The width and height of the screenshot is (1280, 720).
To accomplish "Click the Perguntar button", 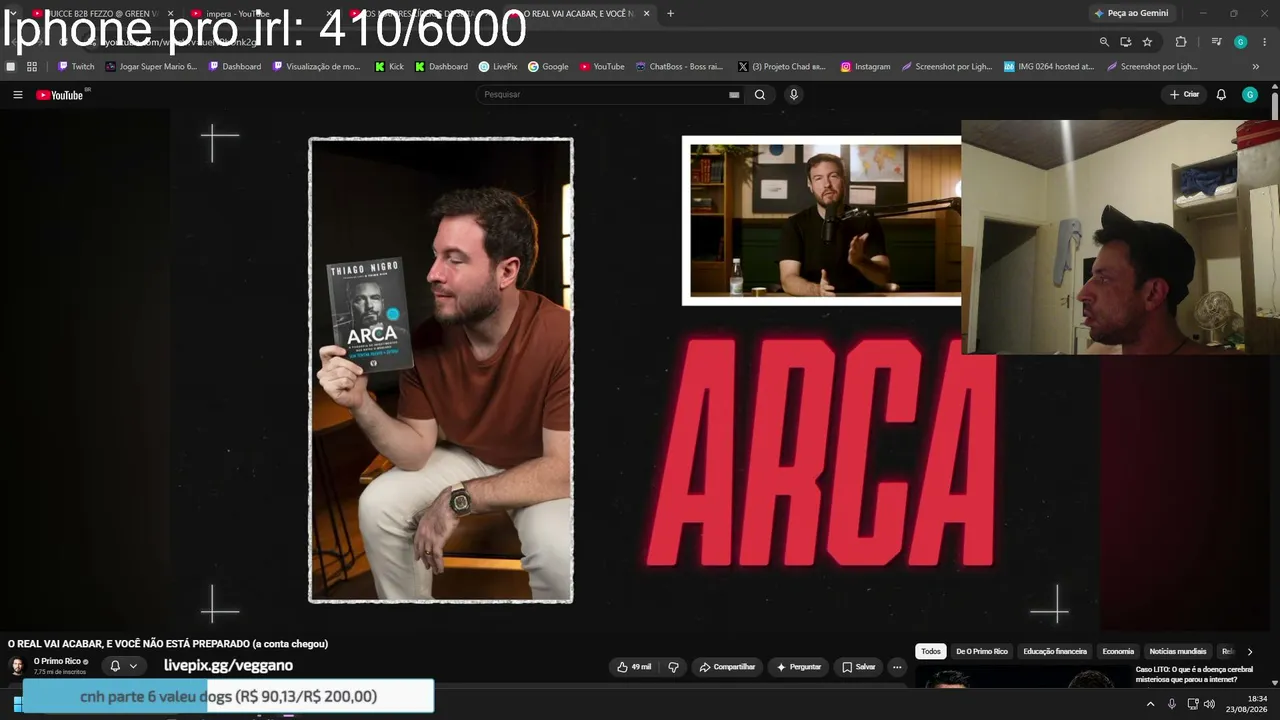I will click(798, 667).
